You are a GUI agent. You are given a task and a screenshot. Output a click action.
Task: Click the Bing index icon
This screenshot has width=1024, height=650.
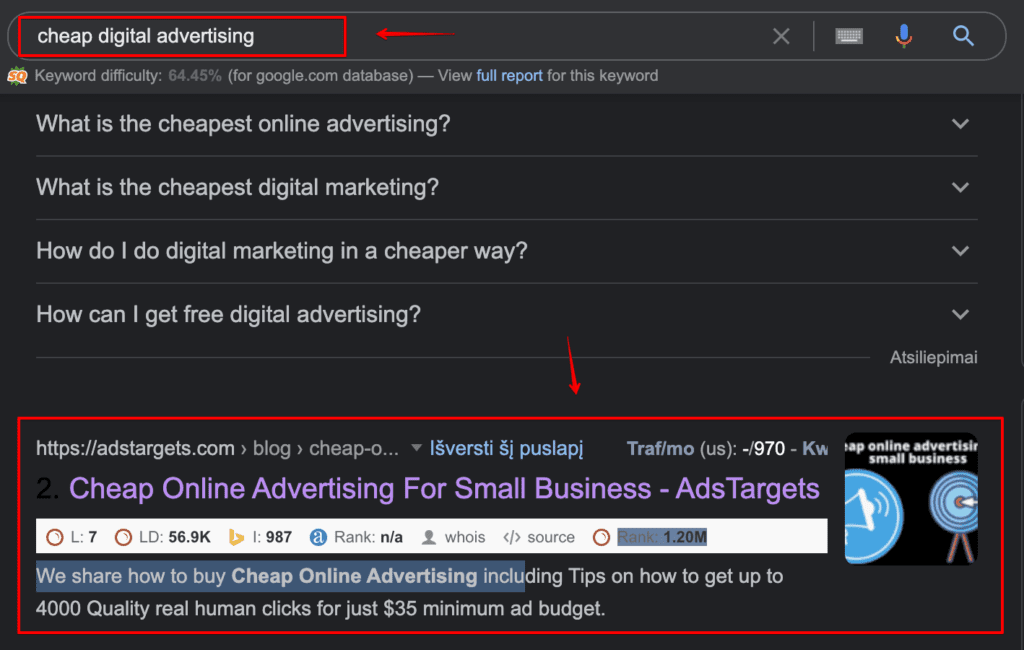tap(236, 538)
